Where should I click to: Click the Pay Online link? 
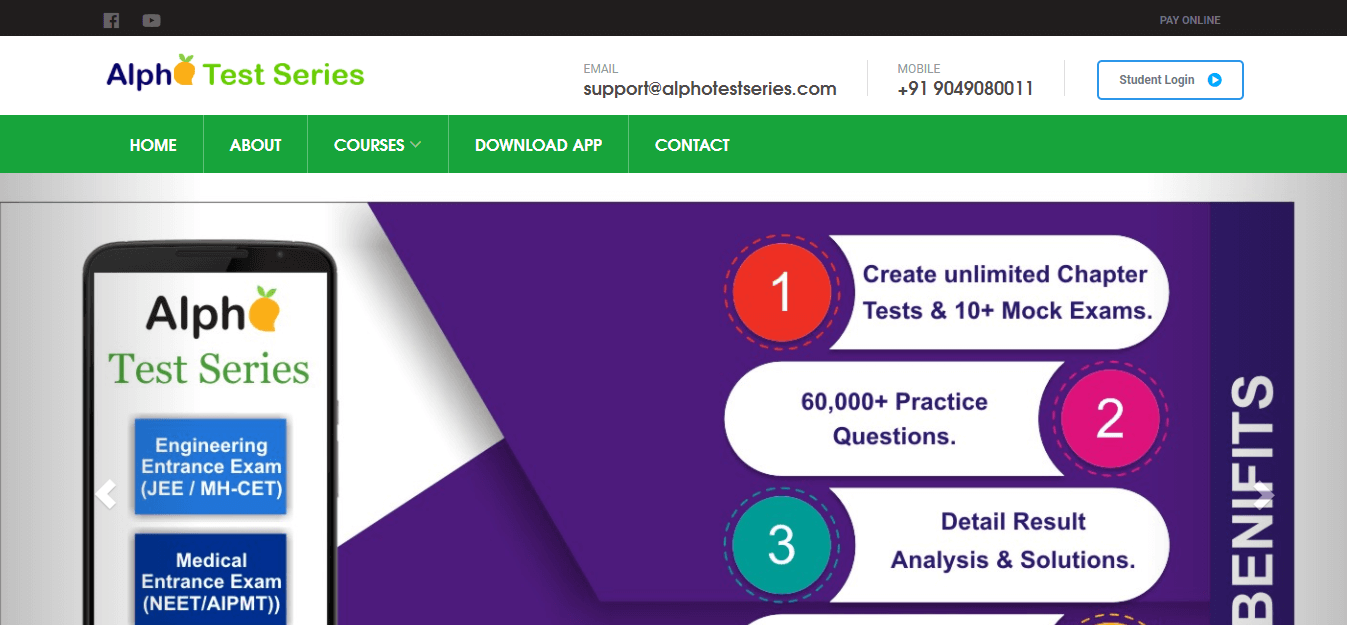(1189, 20)
